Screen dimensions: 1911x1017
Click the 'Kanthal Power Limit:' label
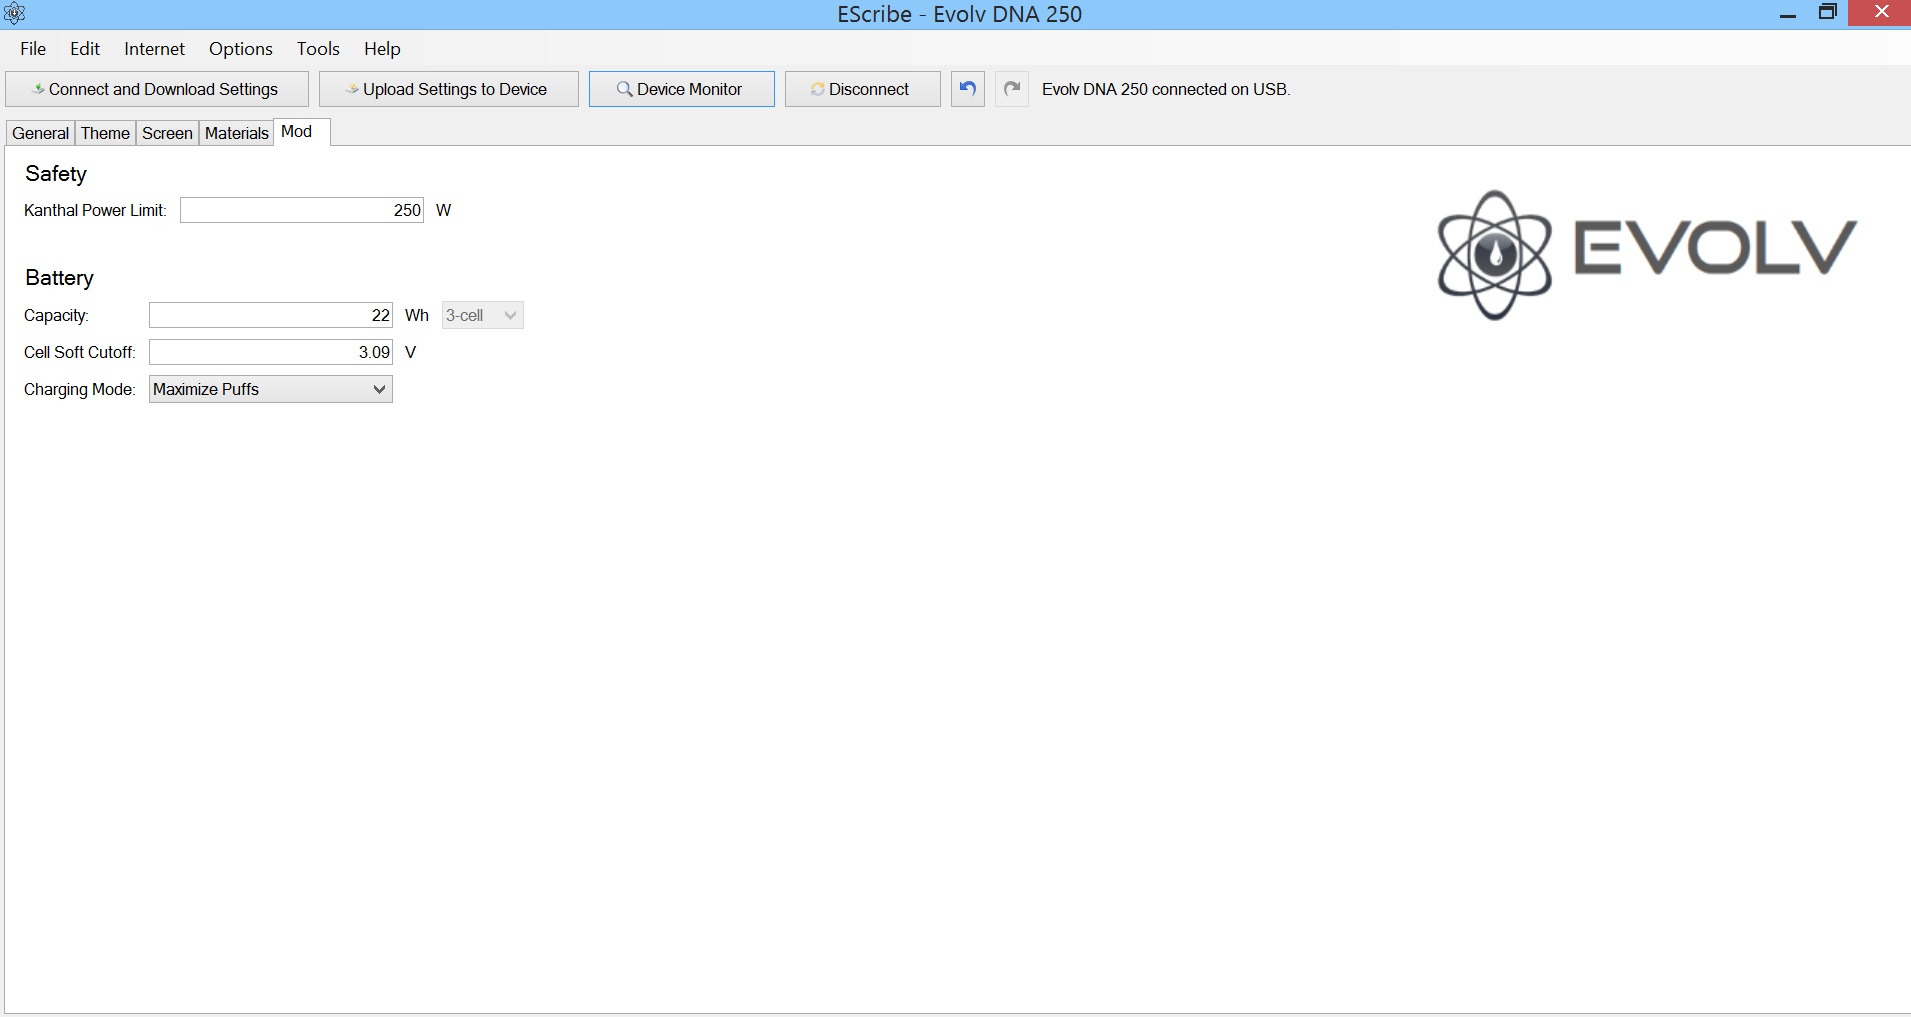coord(95,210)
